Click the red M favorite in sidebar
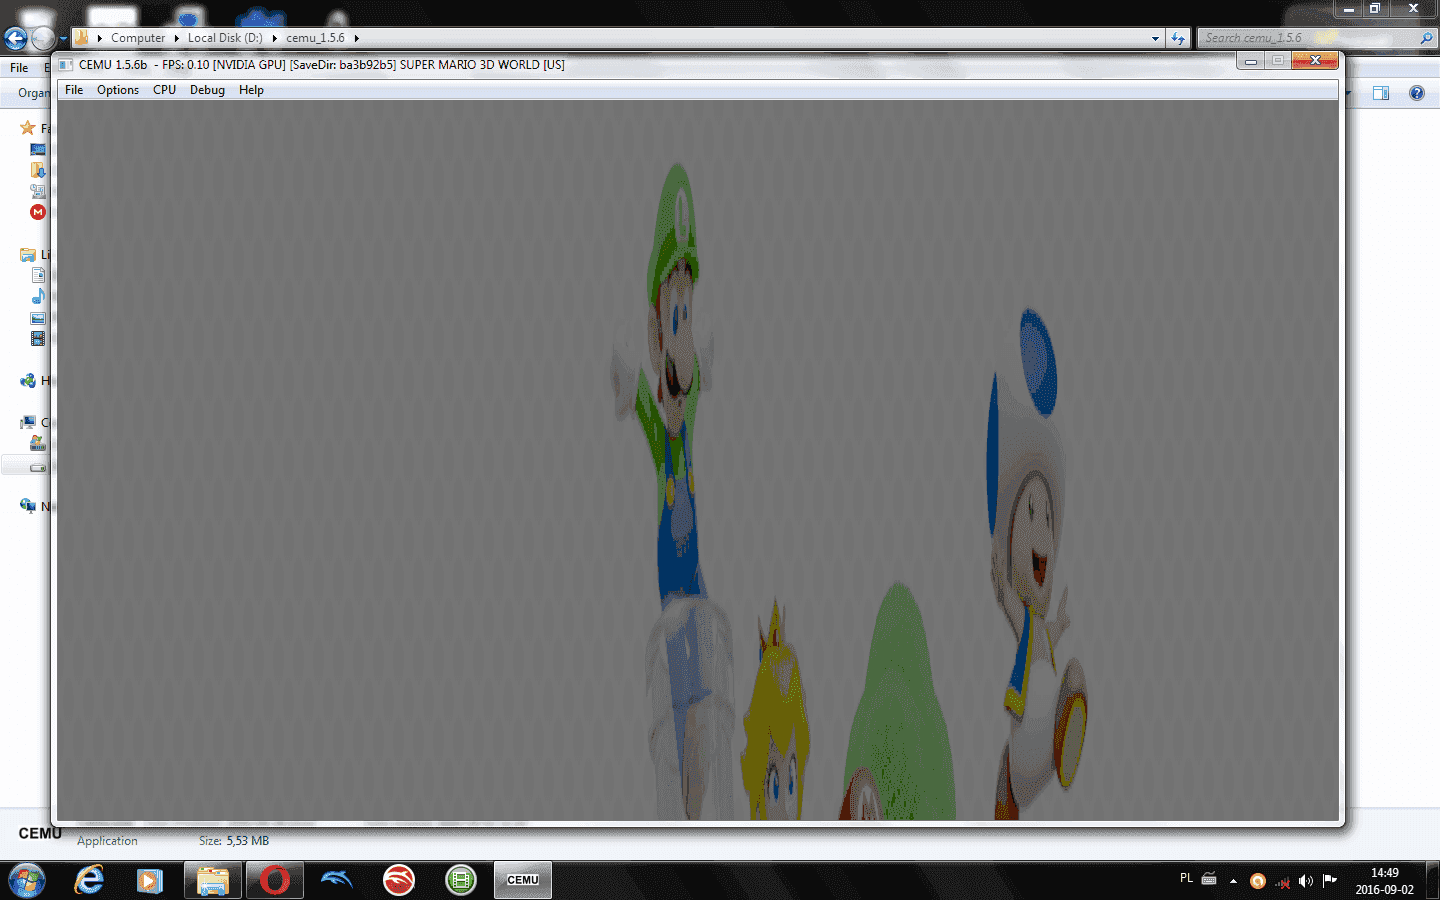Screen dimensions: 1440x900 click(x=38, y=212)
